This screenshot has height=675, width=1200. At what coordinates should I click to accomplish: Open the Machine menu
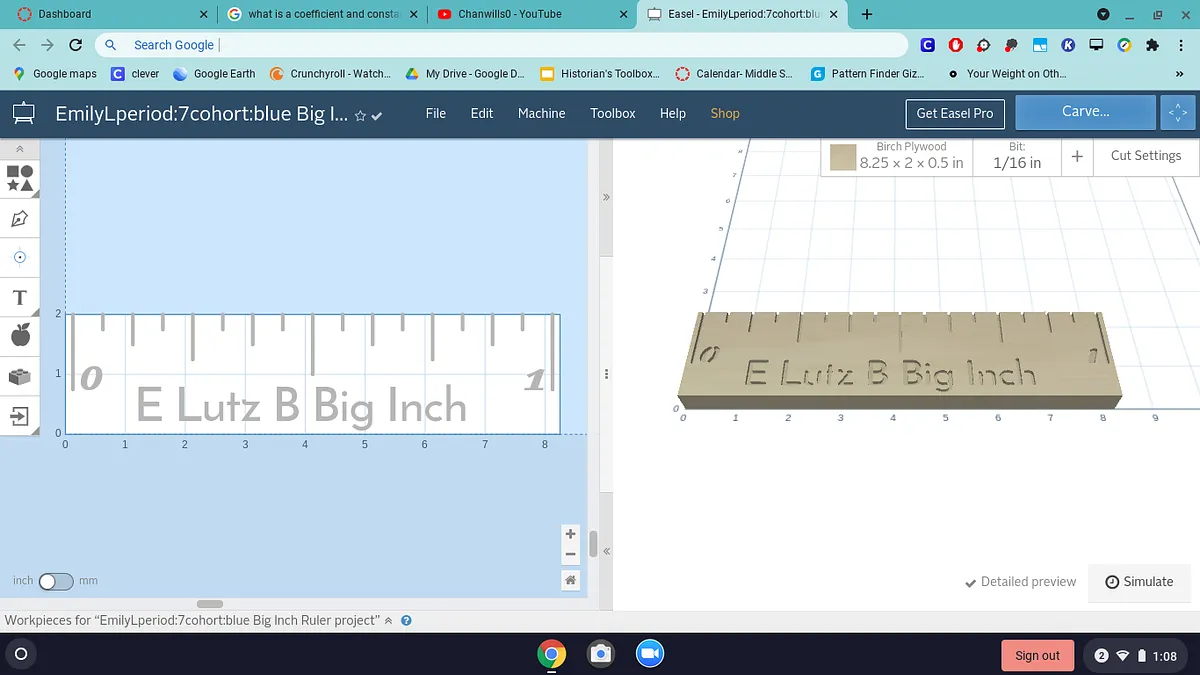(x=541, y=114)
